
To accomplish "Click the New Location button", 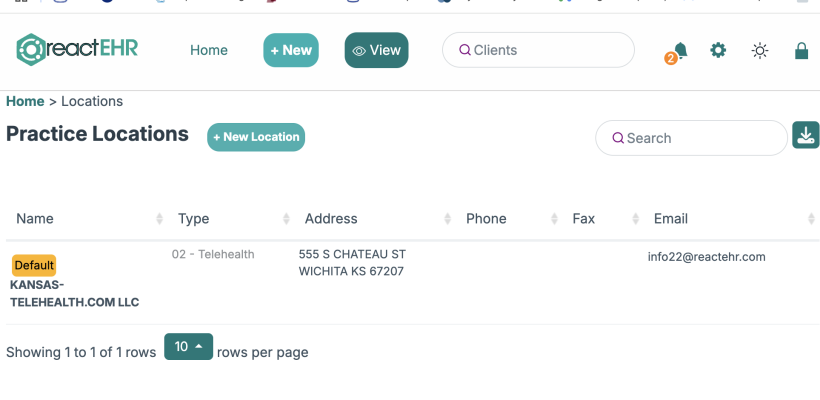I will click(x=256, y=137).
